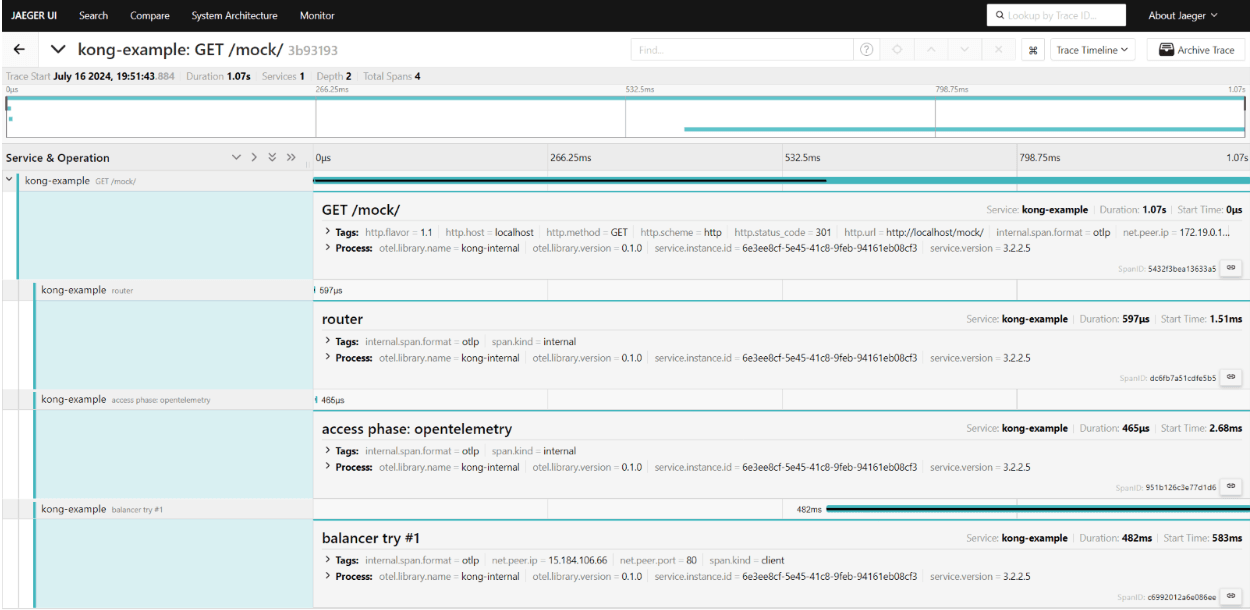Collapse one span level using single down-chevron icon
1250x610 pixels.
coord(237,157)
